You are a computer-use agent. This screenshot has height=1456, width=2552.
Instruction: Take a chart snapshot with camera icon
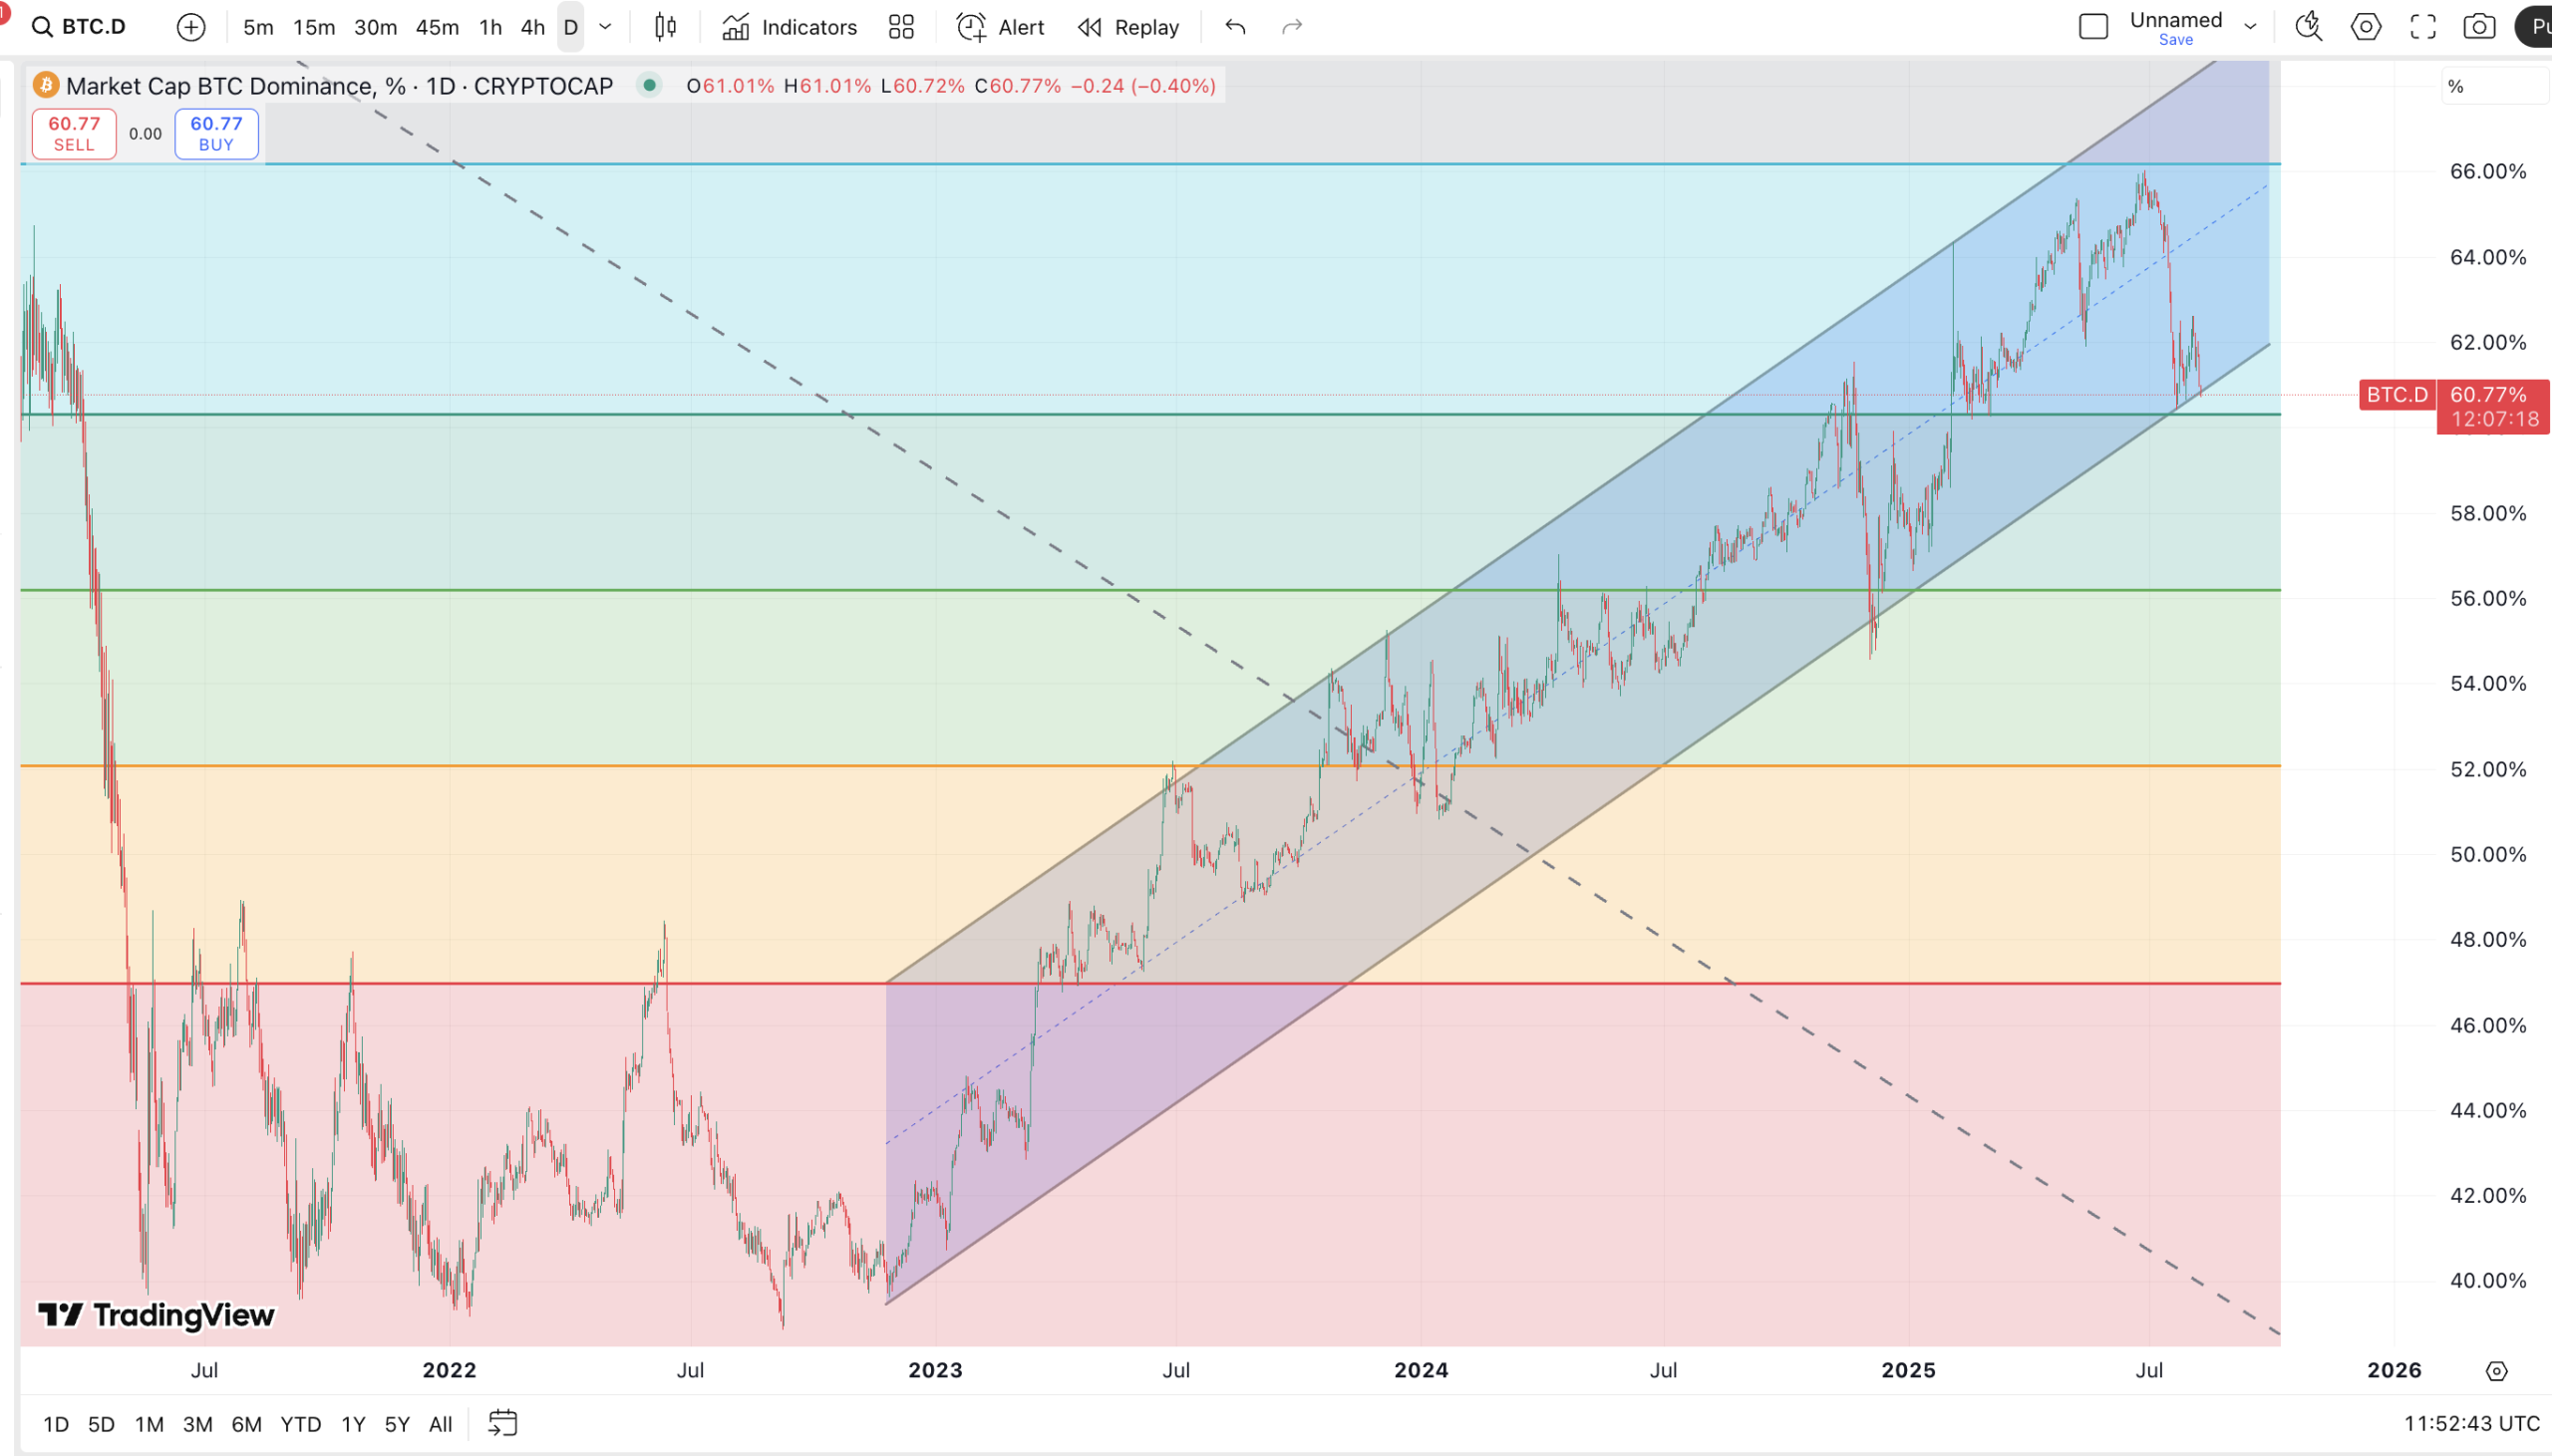point(2479,27)
